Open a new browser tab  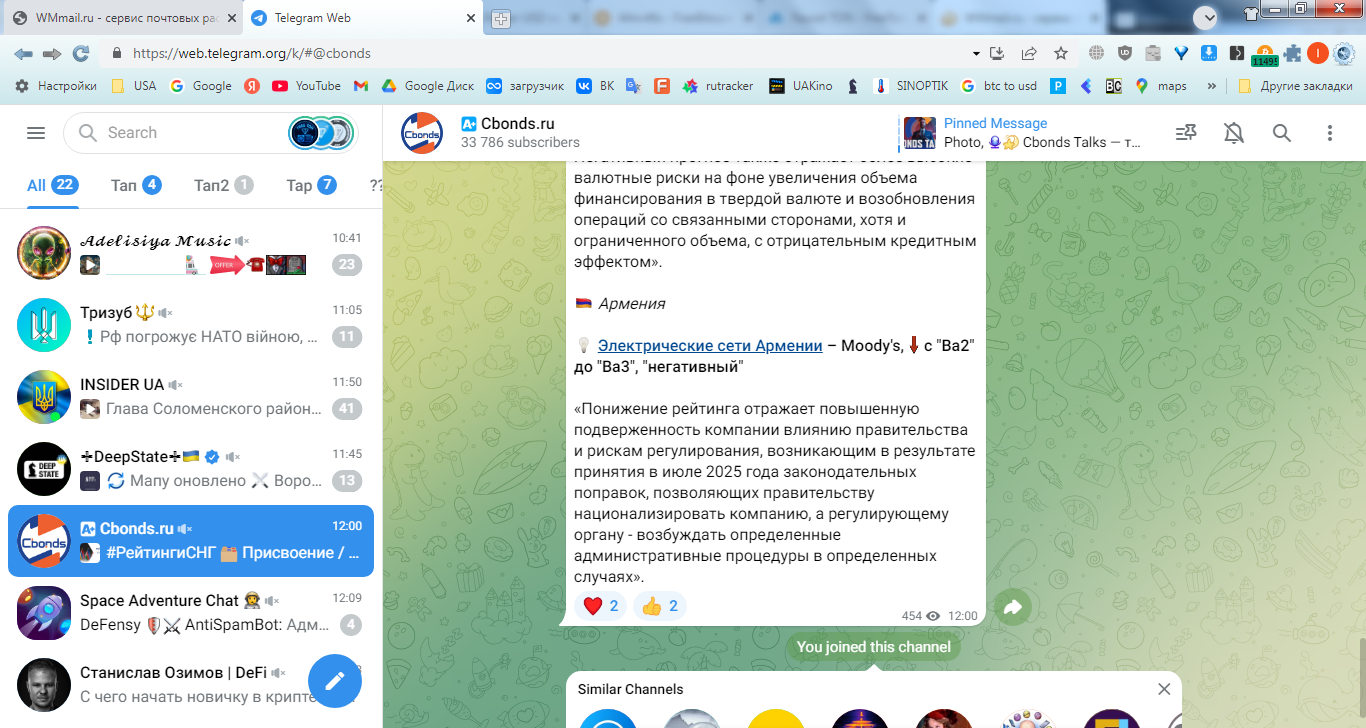point(501,19)
